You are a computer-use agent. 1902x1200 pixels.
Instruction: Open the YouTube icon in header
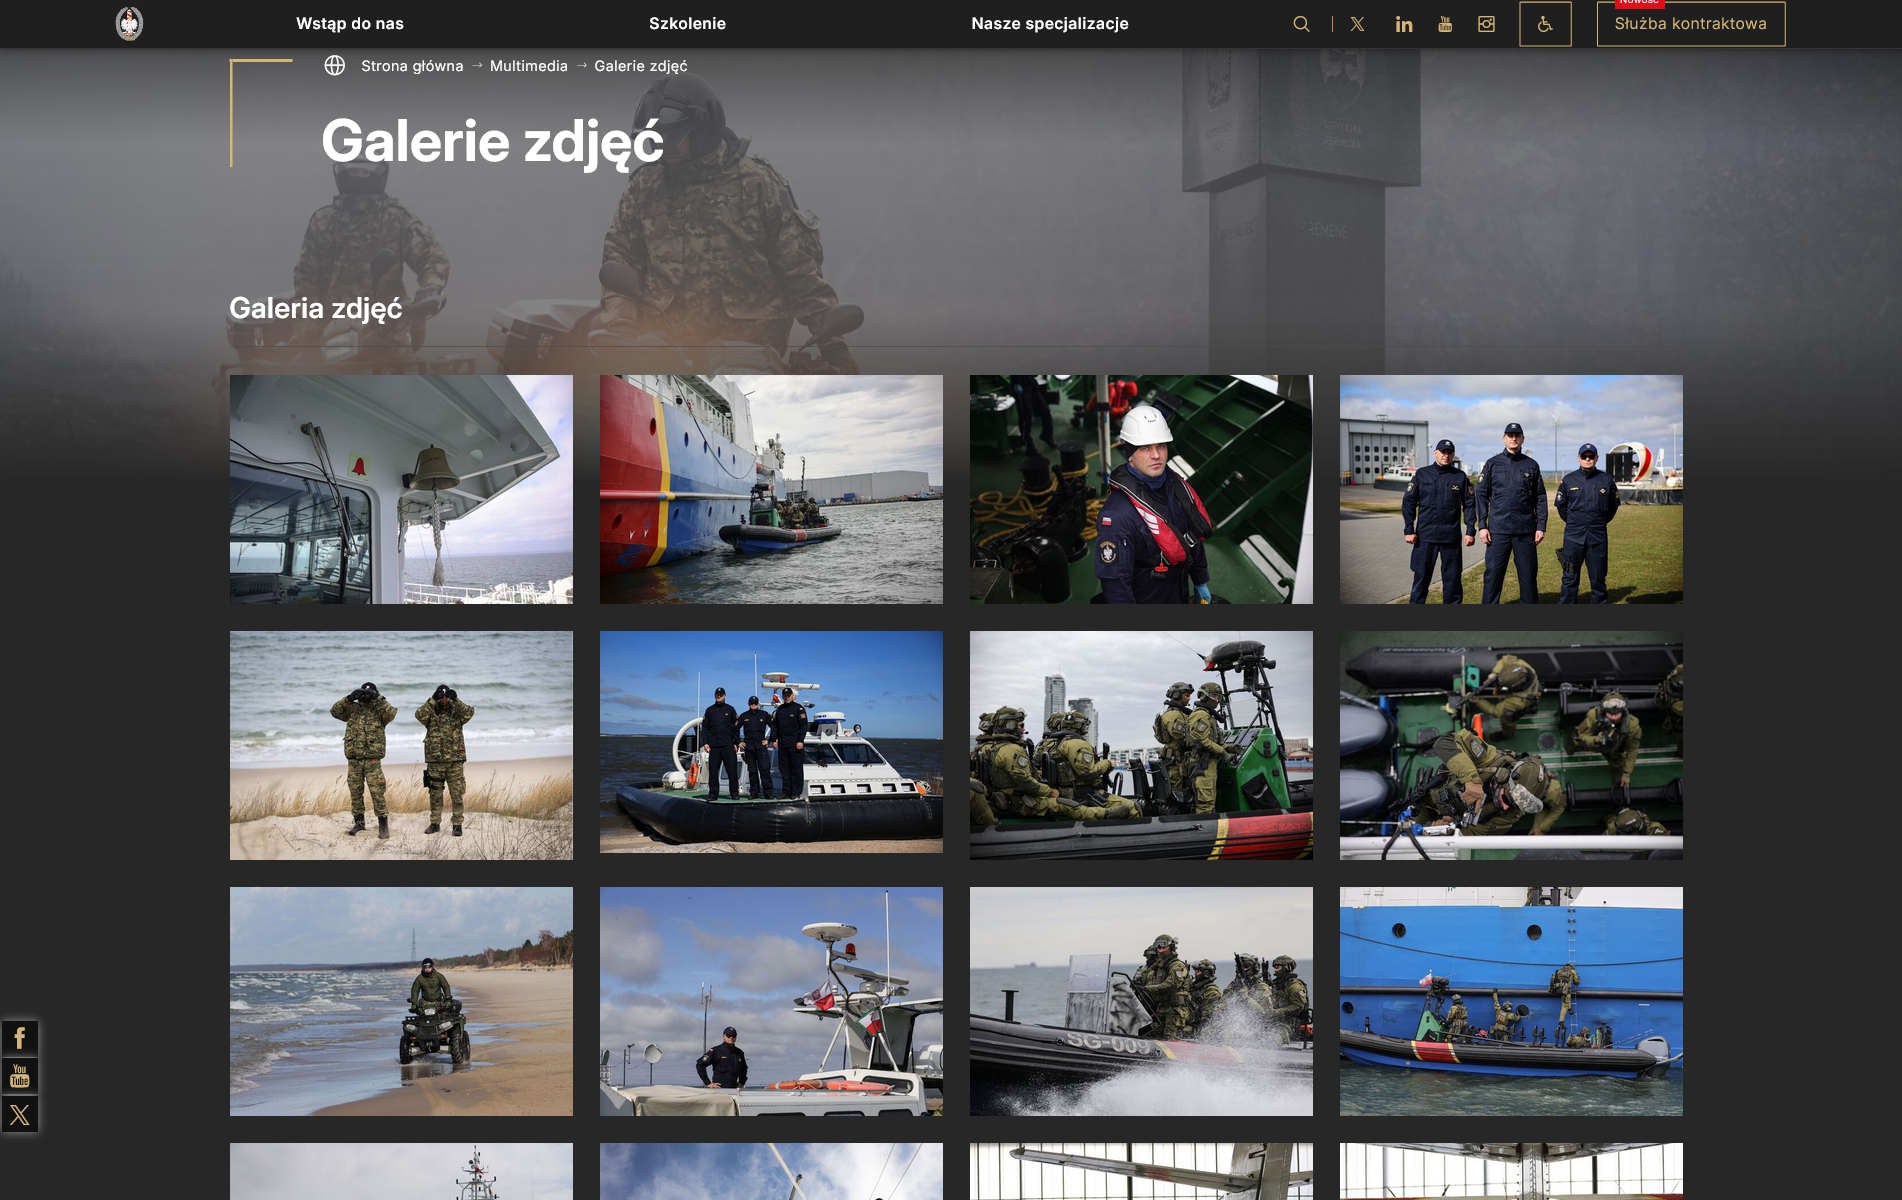tap(1445, 24)
